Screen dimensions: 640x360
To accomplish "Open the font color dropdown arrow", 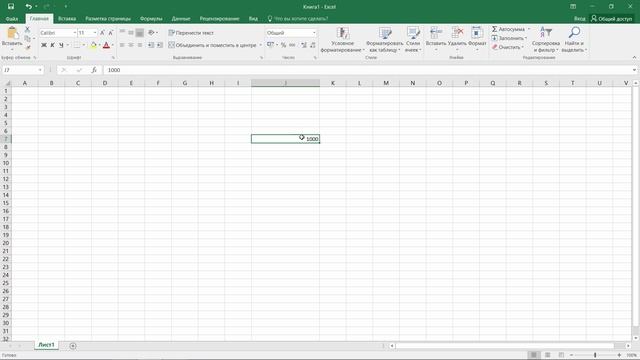I will (x=113, y=45).
